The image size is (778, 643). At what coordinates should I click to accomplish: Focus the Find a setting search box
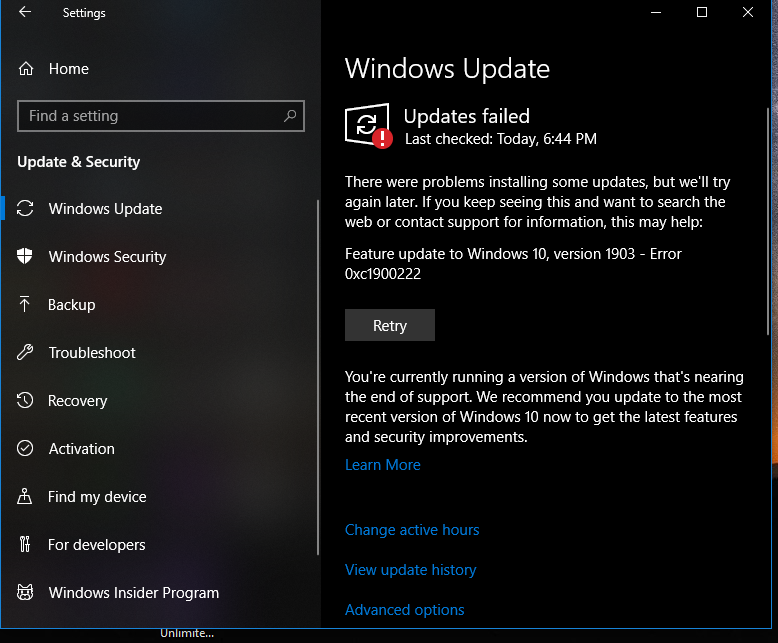(x=161, y=116)
